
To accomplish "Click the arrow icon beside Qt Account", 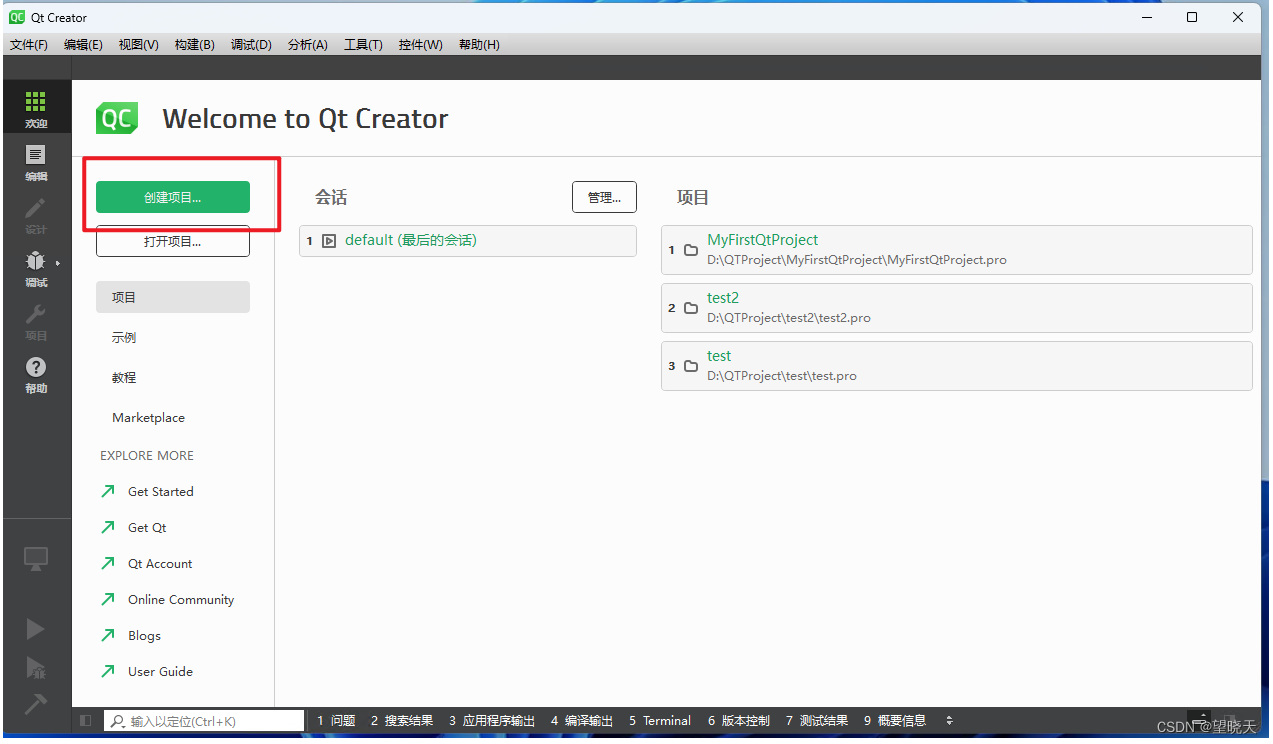I will point(108,563).
